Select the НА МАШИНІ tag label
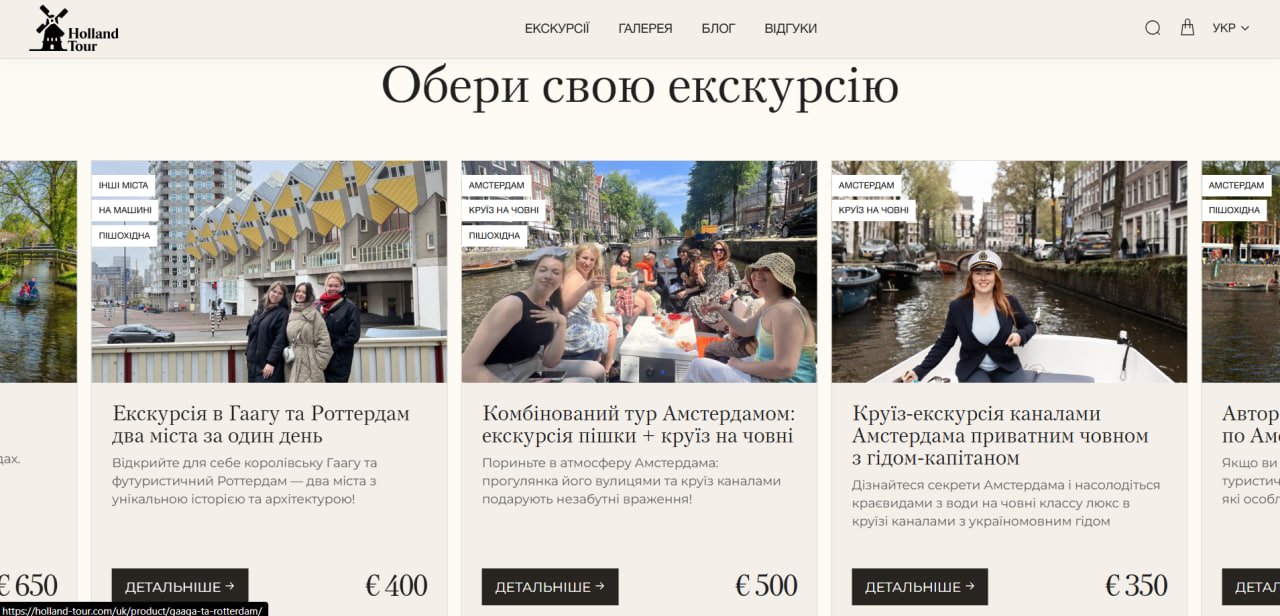Image resolution: width=1280 pixels, height=616 pixels. tap(125, 210)
